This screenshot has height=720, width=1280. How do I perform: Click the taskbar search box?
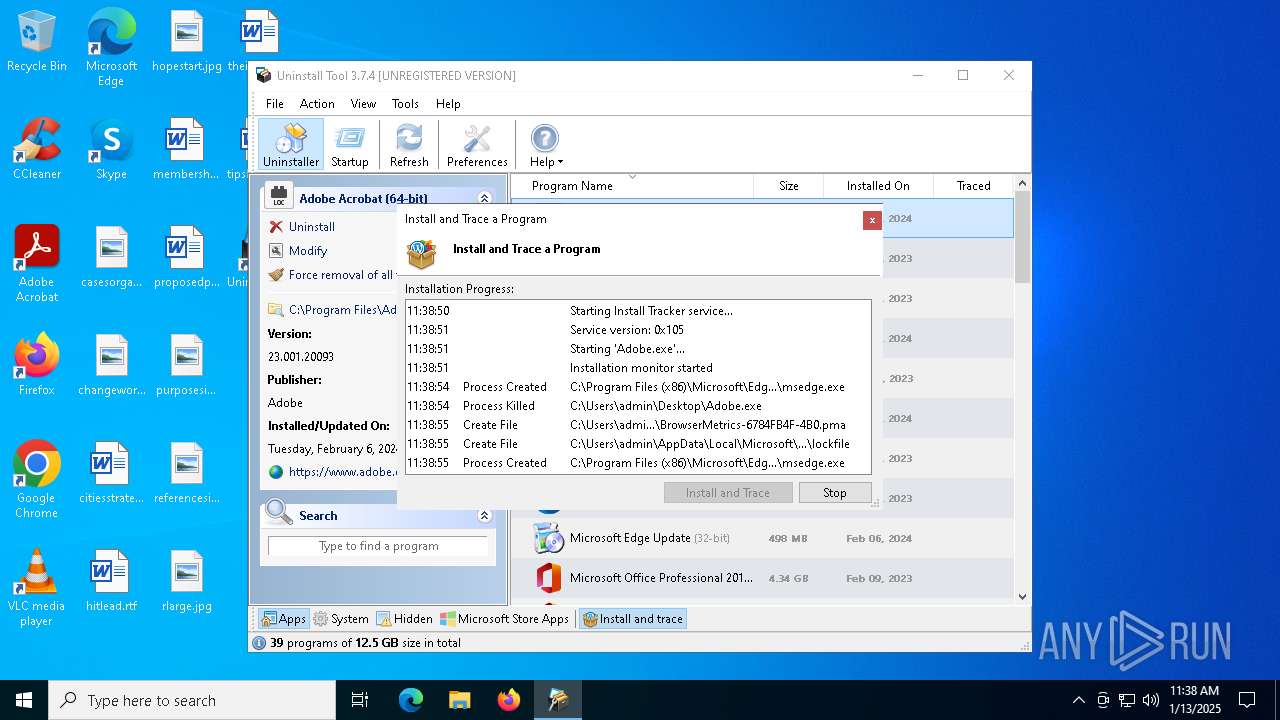point(192,700)
